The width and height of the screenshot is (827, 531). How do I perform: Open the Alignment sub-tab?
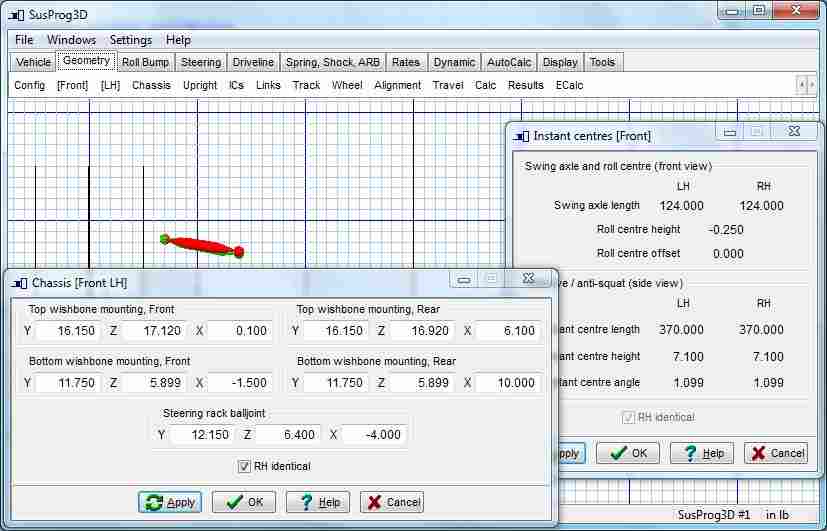(x=397, y=85)
